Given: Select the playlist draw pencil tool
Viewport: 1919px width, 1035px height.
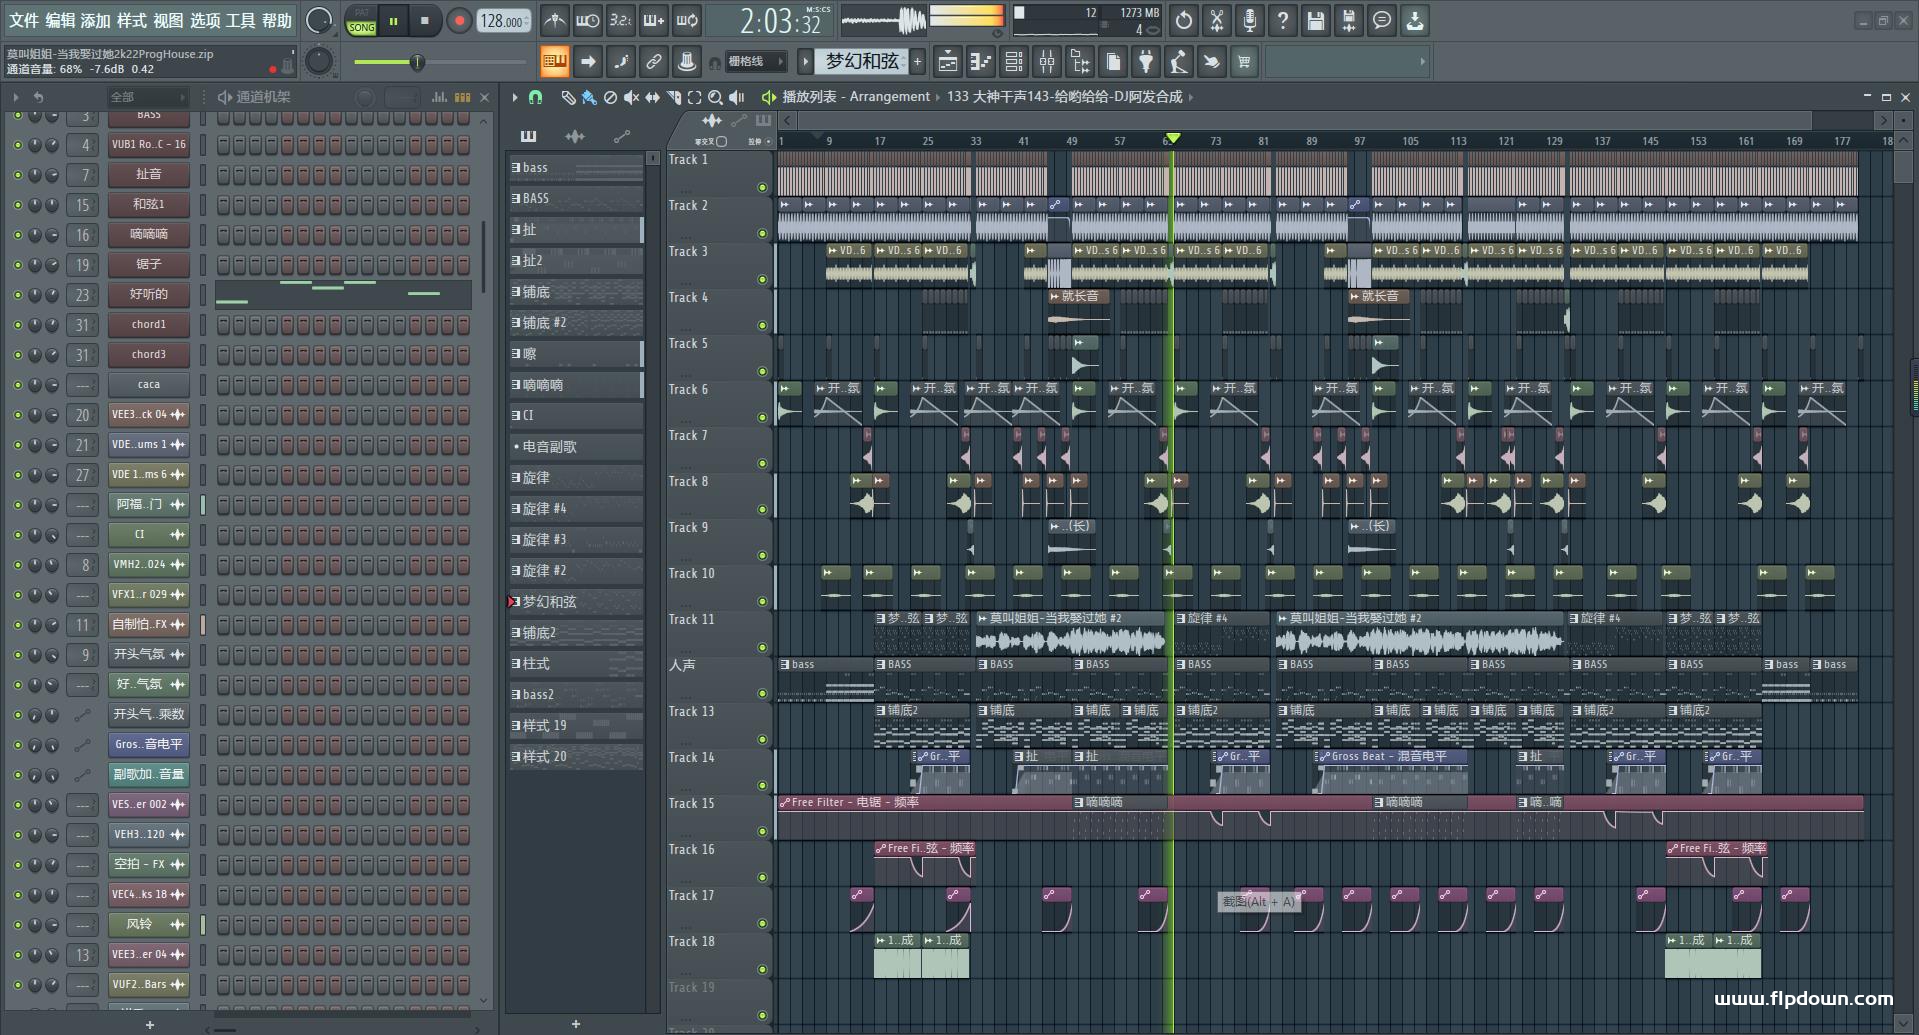Looking at the screenshot, I should click(x=568, y=97).
